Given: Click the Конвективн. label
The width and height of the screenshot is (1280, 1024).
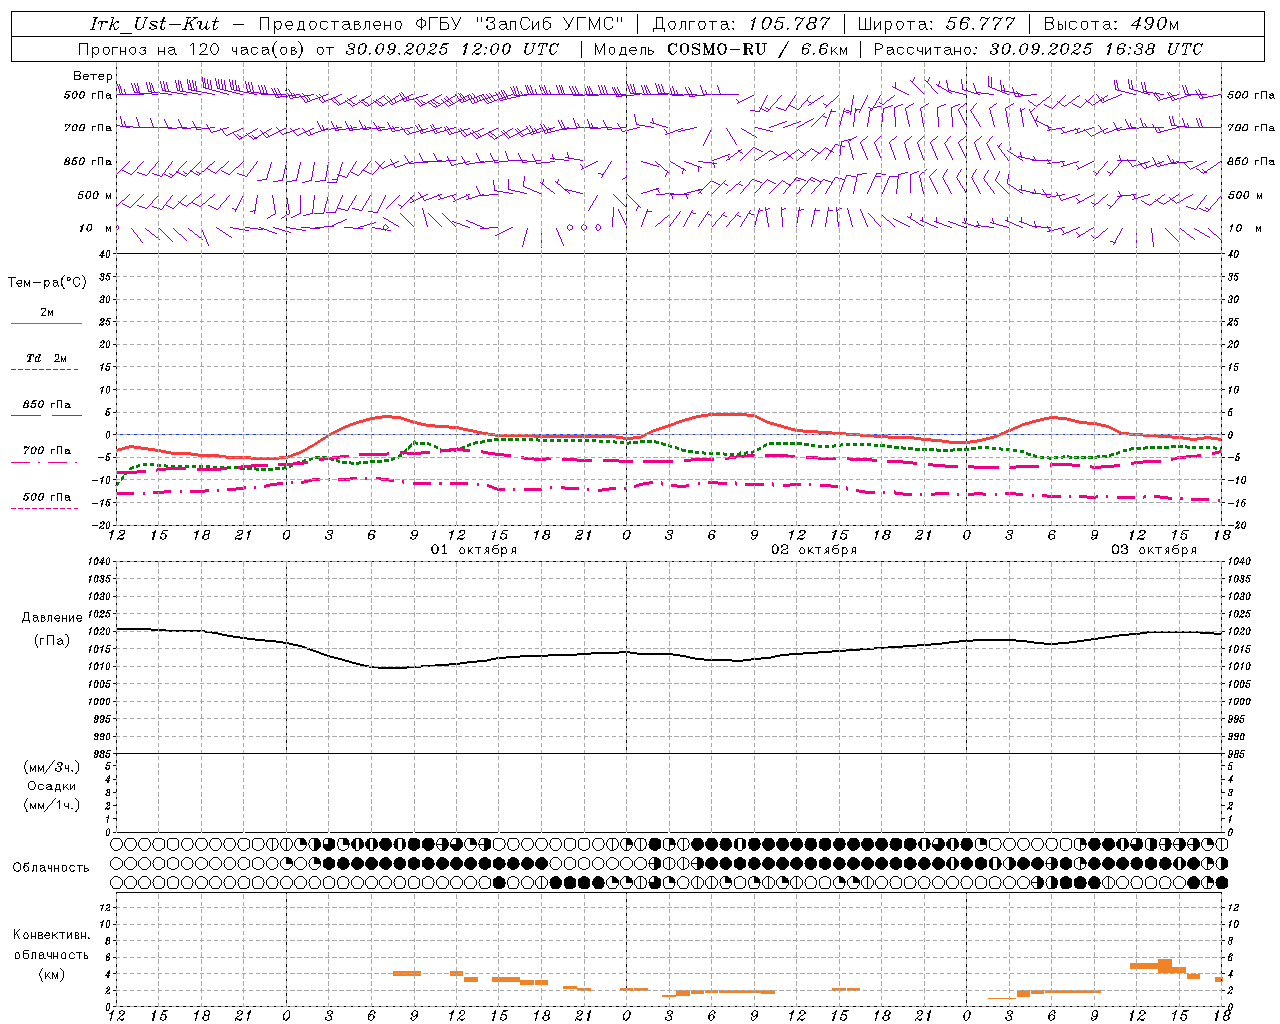Looking at the screenshot, I should pos(51,935).
